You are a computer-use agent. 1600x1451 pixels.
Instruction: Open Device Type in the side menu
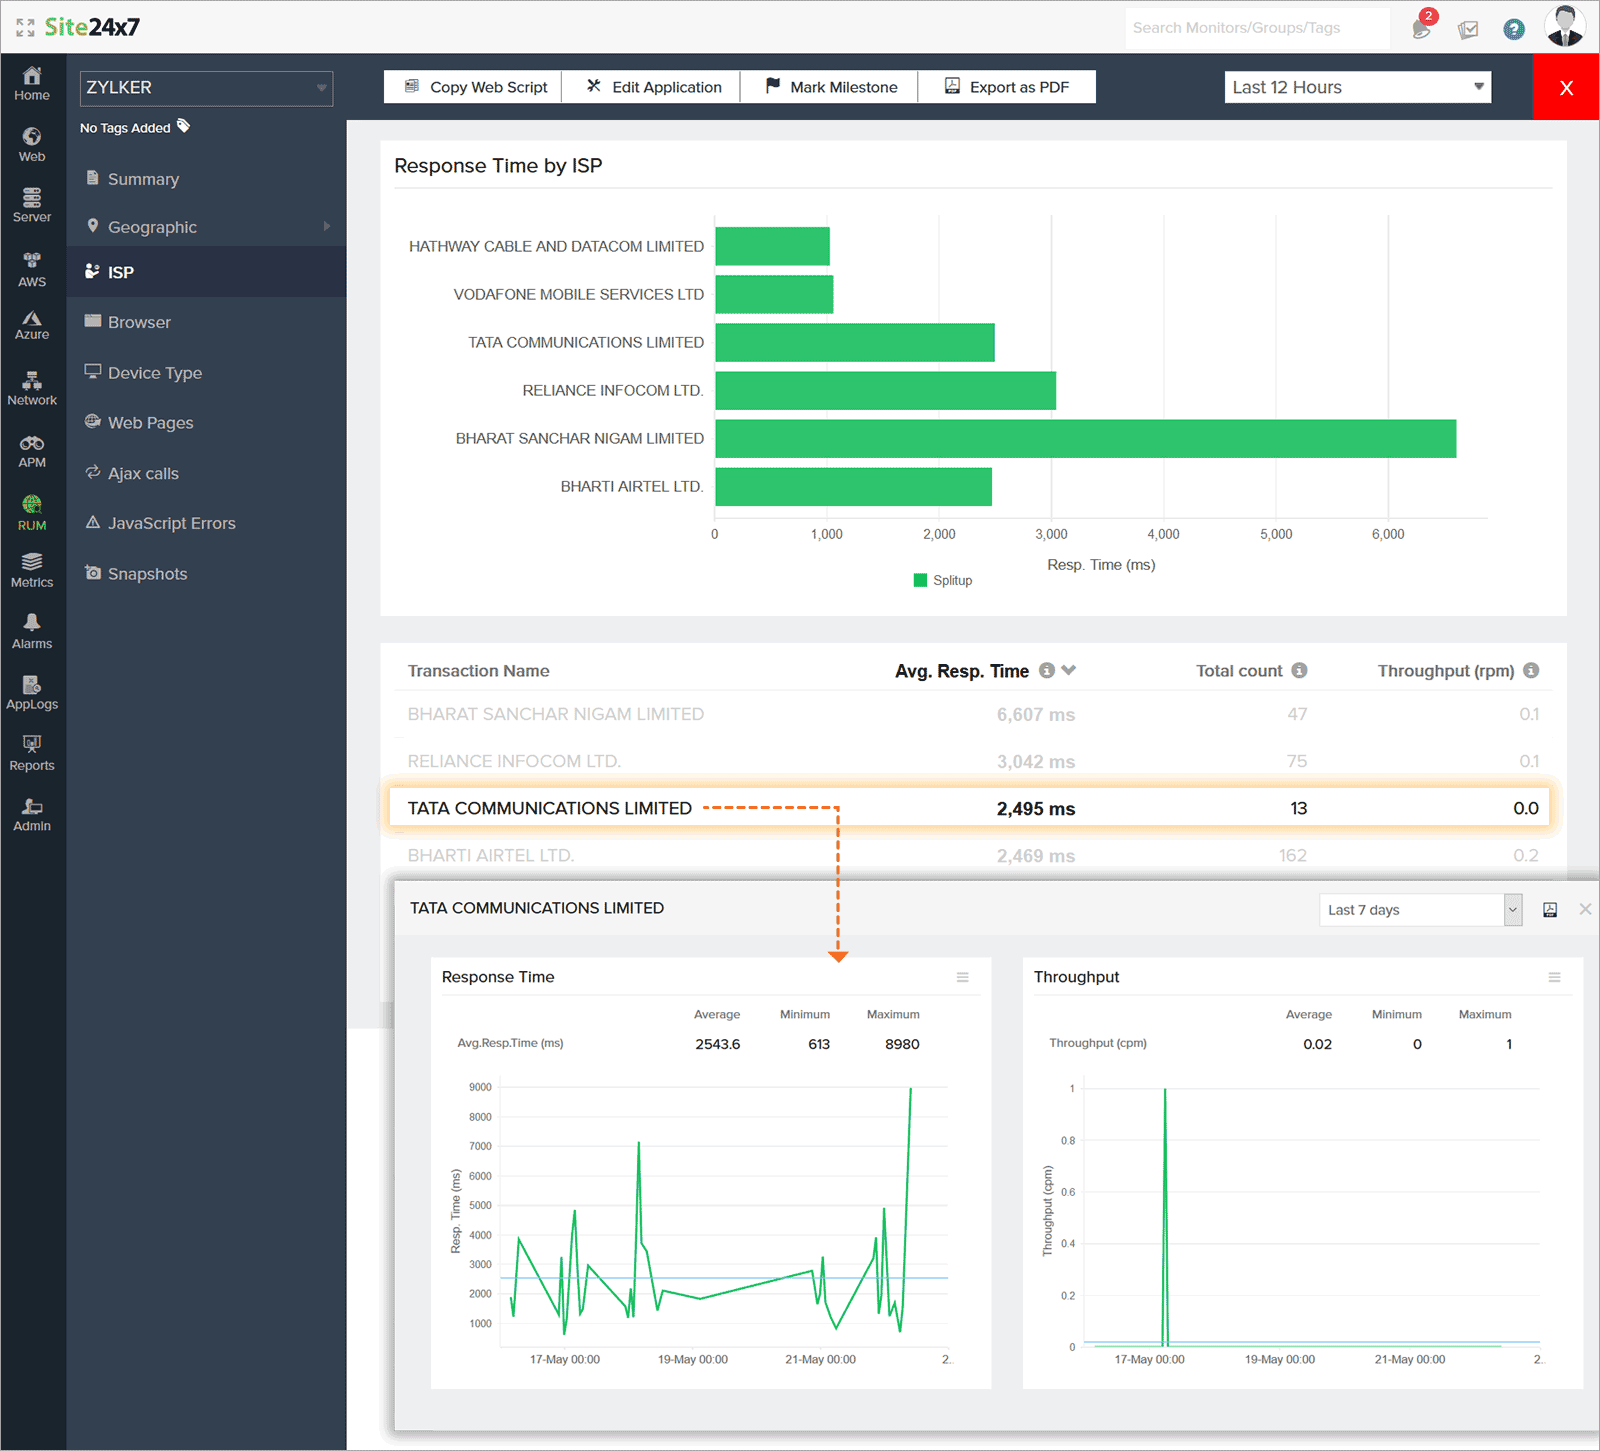[x=154, y=373]
